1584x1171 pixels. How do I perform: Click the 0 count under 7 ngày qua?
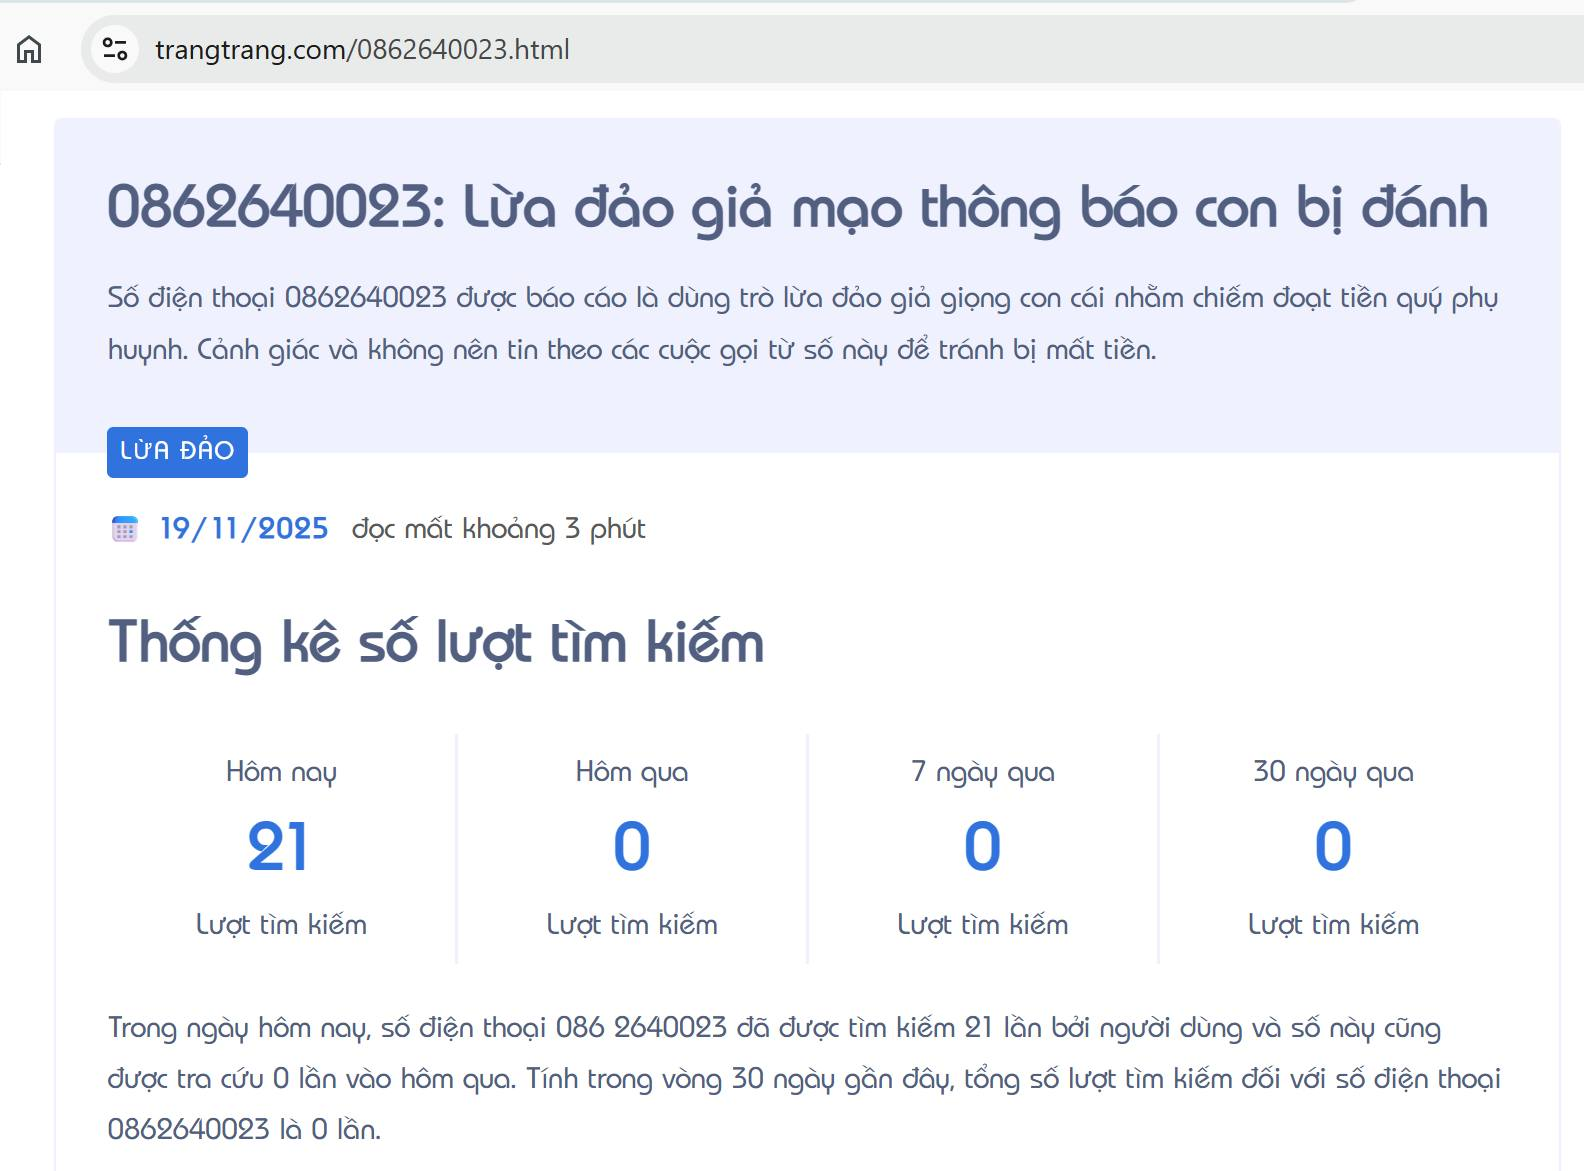pyautogui.click(x=982, y=847)
